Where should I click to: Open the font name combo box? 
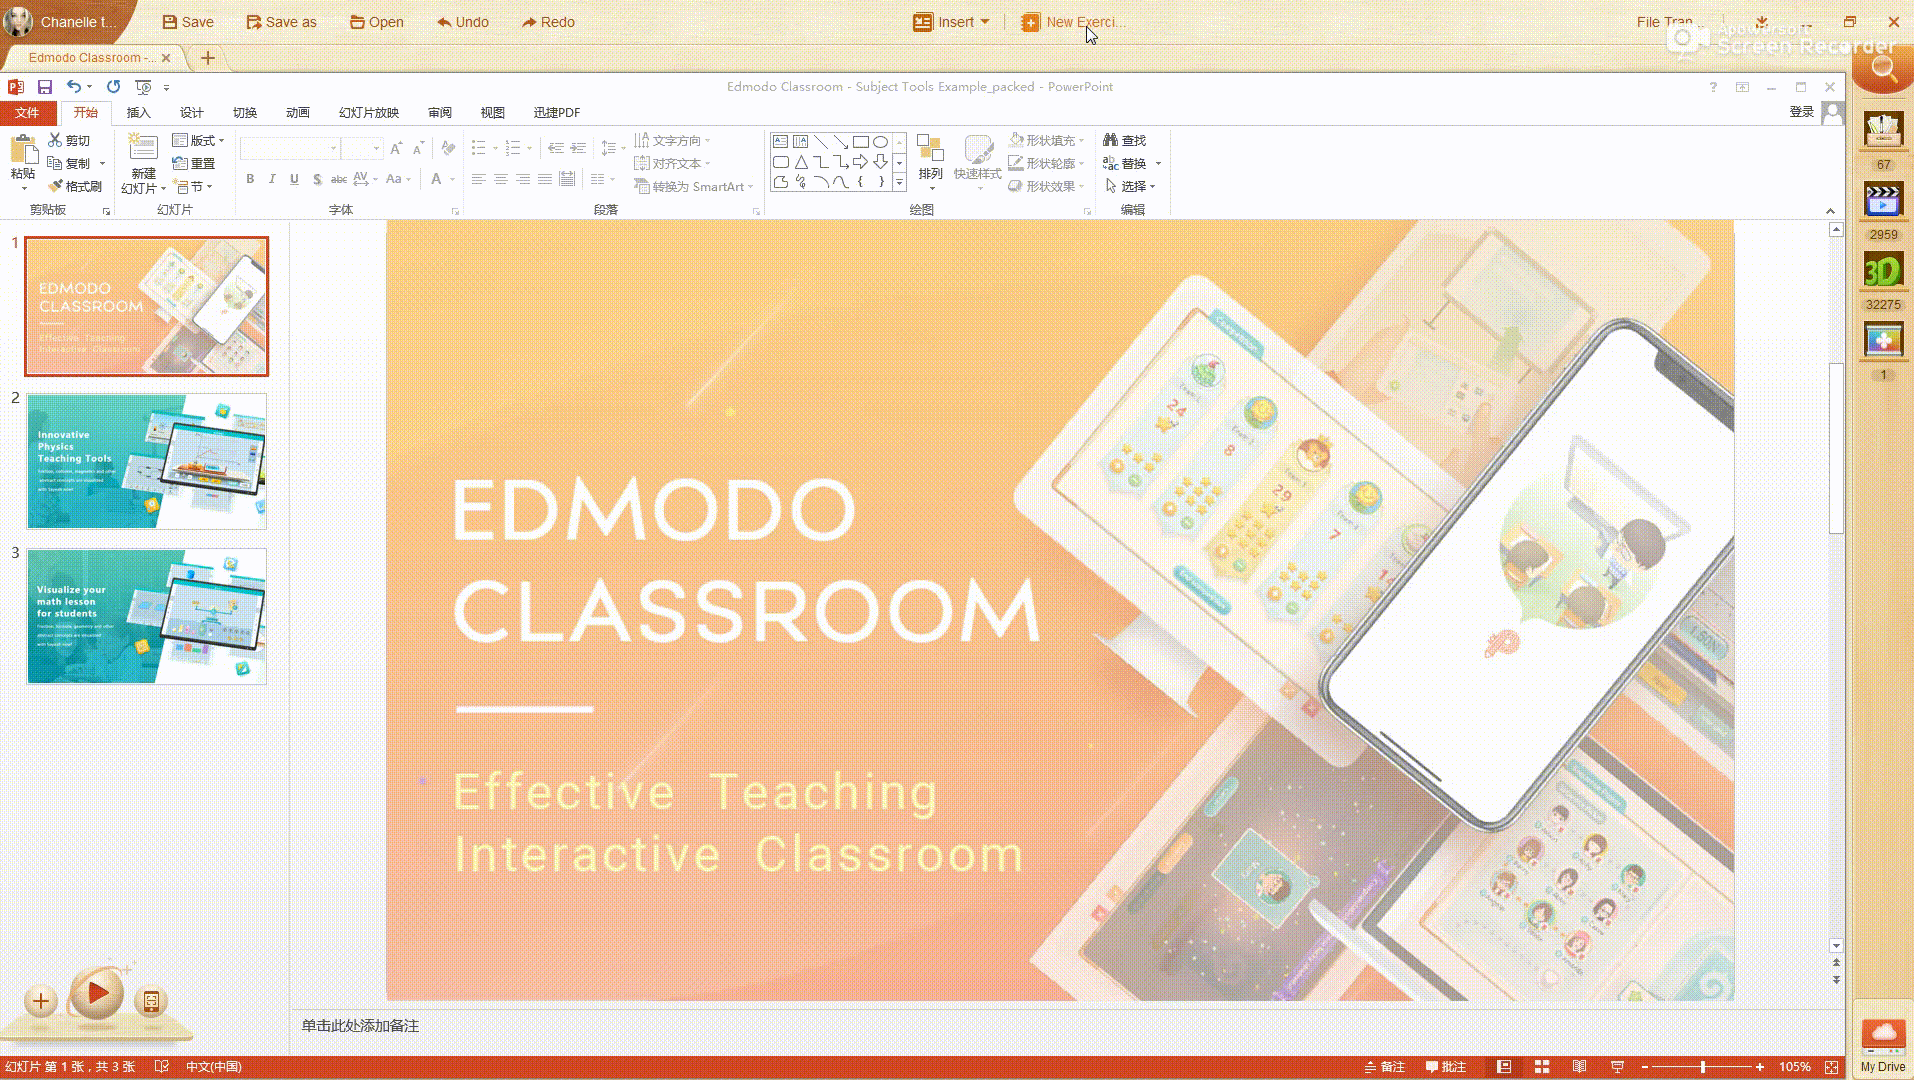pos(289,149)
